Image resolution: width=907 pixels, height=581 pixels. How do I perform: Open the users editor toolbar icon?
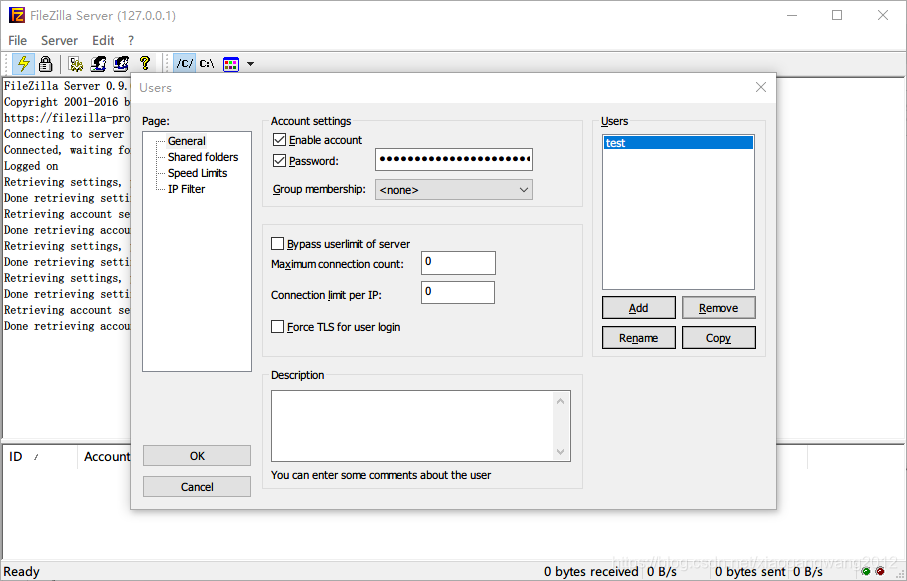coord(98,64)
